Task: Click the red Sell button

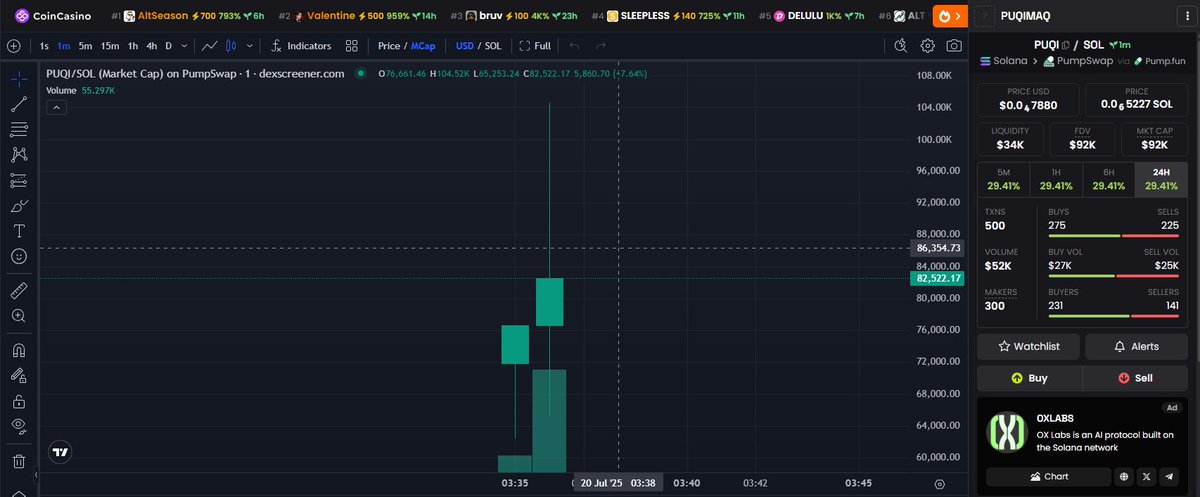Action: coord(1136,378)
